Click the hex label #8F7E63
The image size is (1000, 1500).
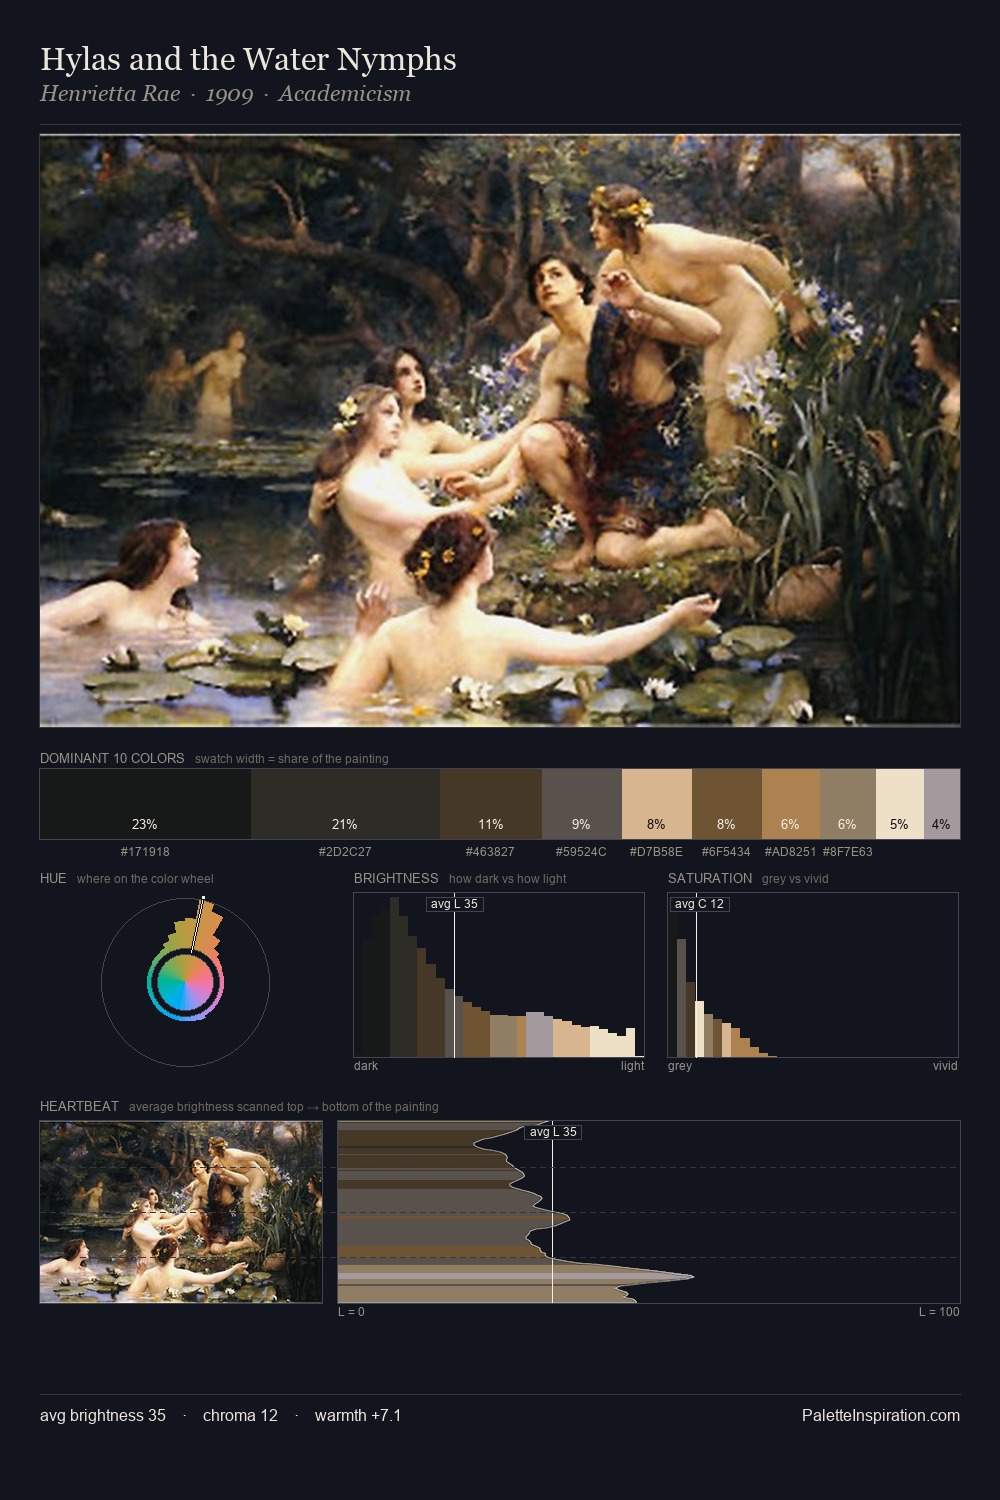847,852
